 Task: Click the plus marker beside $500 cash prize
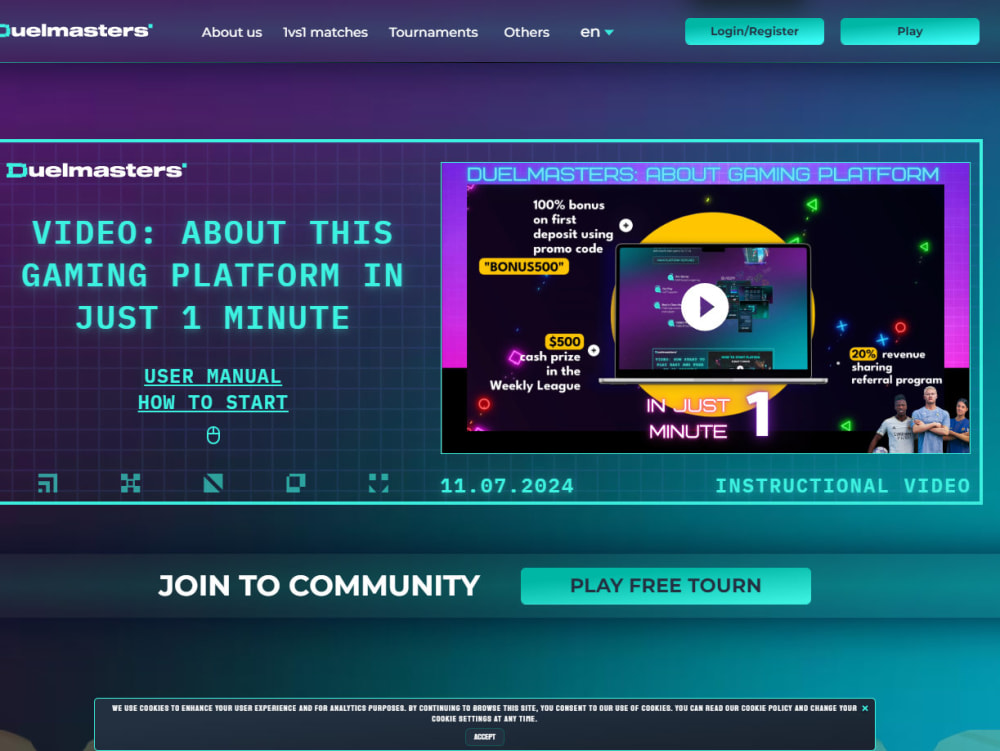click(594, 350)
